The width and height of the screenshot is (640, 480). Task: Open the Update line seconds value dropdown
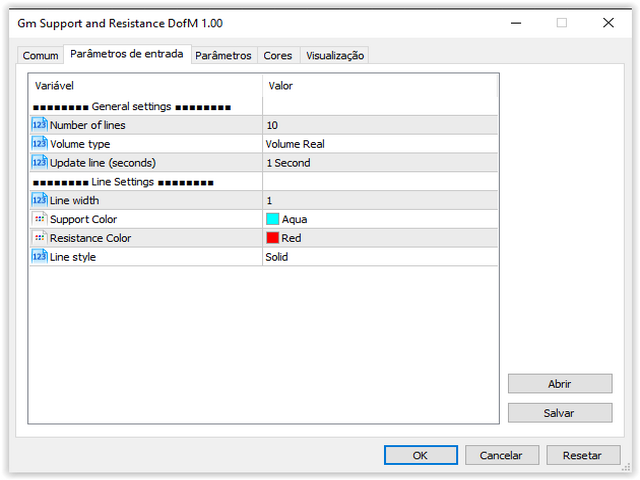coord(380,163)
